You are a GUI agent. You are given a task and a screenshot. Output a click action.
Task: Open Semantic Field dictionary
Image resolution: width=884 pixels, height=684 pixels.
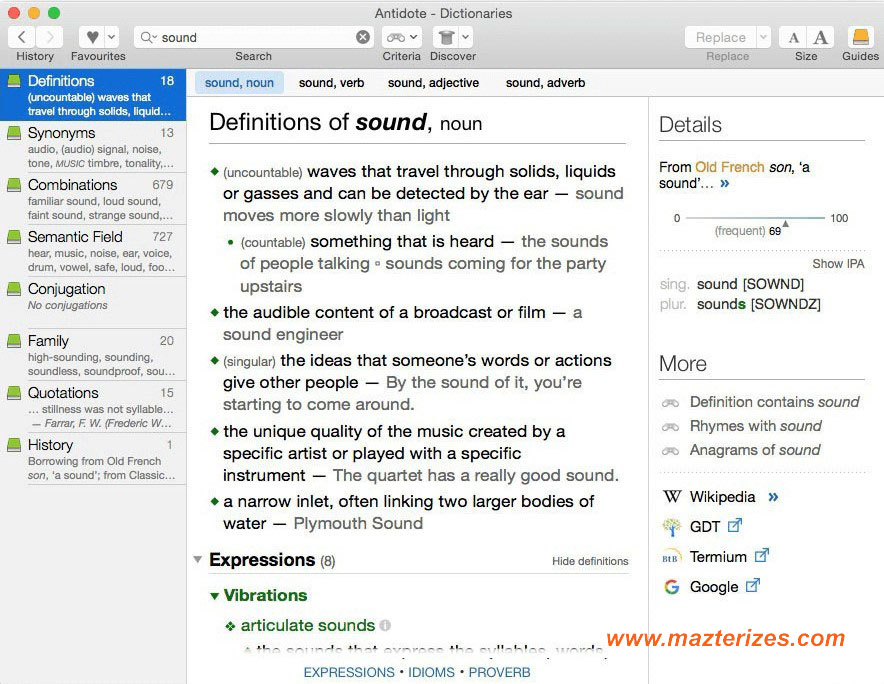coord(93,251)
